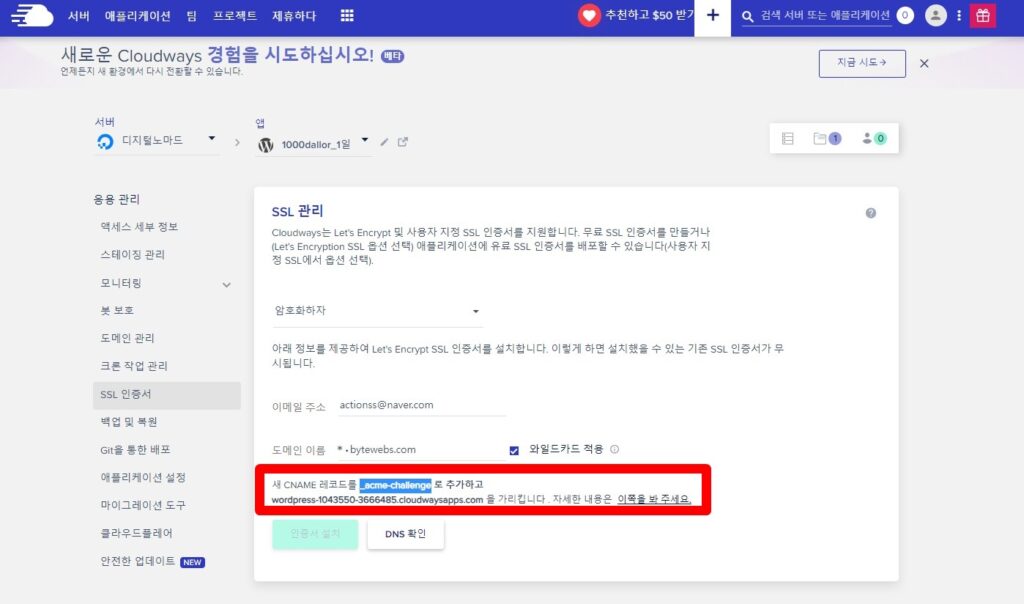Click the DNS 확인 button
This screenshot has height=604, width=1024.
tap(406, 533)
